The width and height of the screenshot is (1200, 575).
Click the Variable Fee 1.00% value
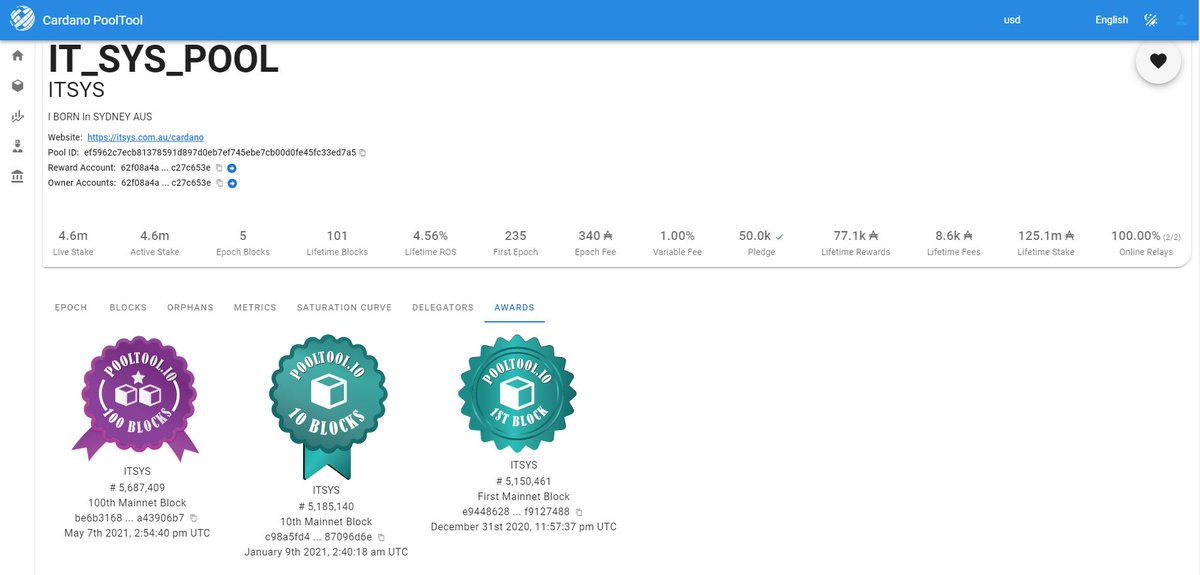[x=677, y=236]
